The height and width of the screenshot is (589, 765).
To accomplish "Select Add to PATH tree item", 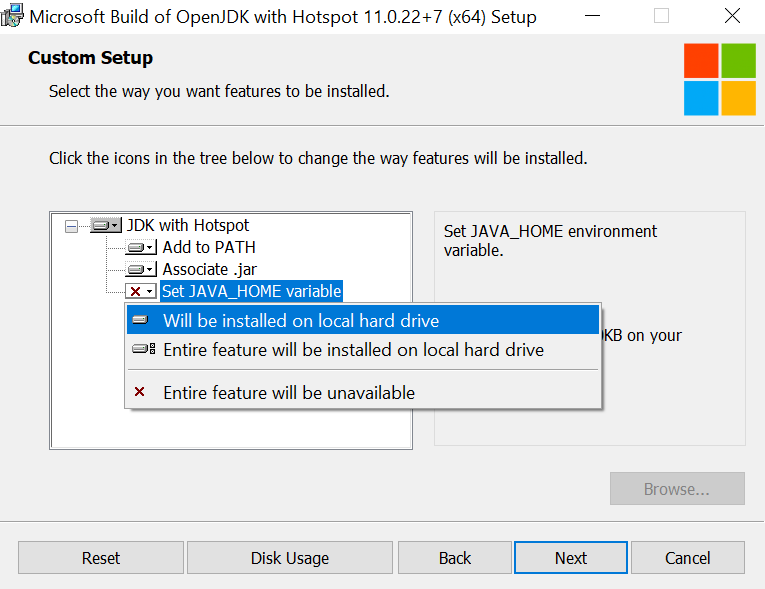I will pos(209,247).
